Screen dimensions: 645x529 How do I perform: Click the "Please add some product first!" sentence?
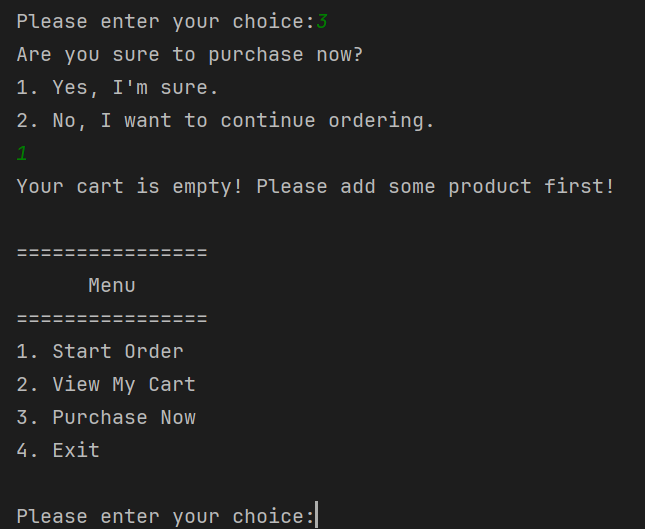[435, 187]
